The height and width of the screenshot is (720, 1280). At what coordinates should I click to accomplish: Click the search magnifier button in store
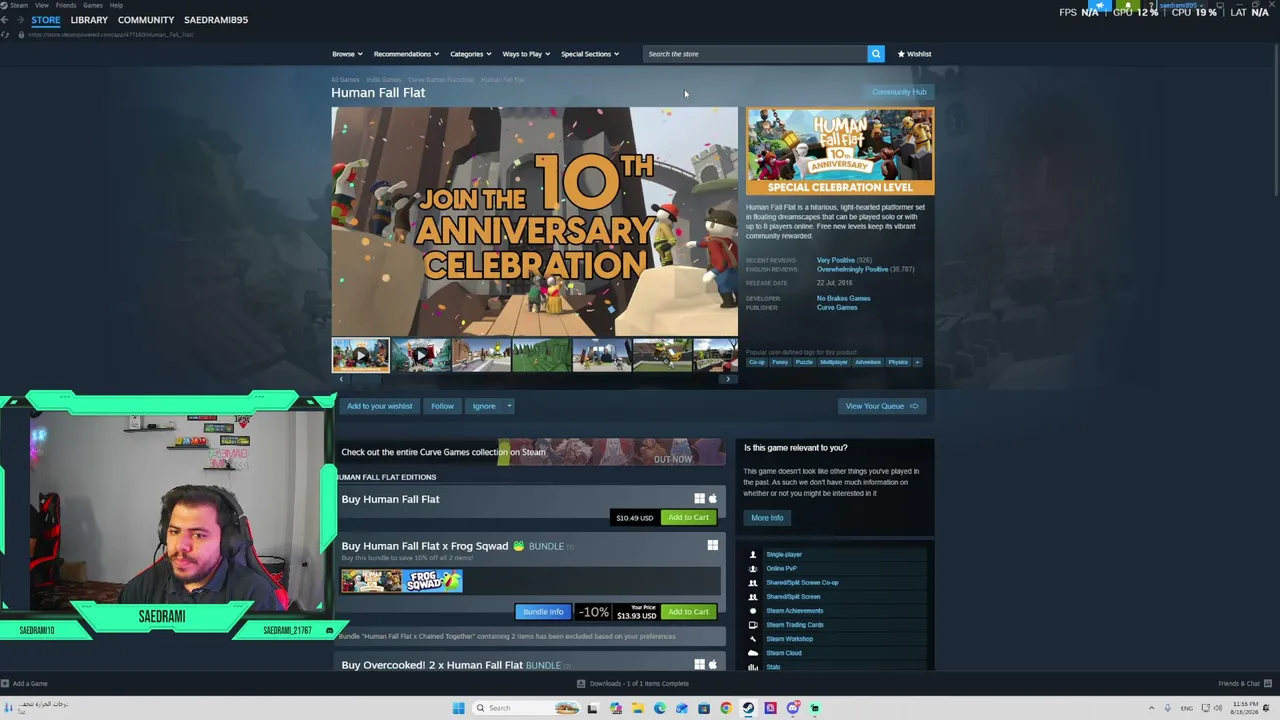pos(876,54)
